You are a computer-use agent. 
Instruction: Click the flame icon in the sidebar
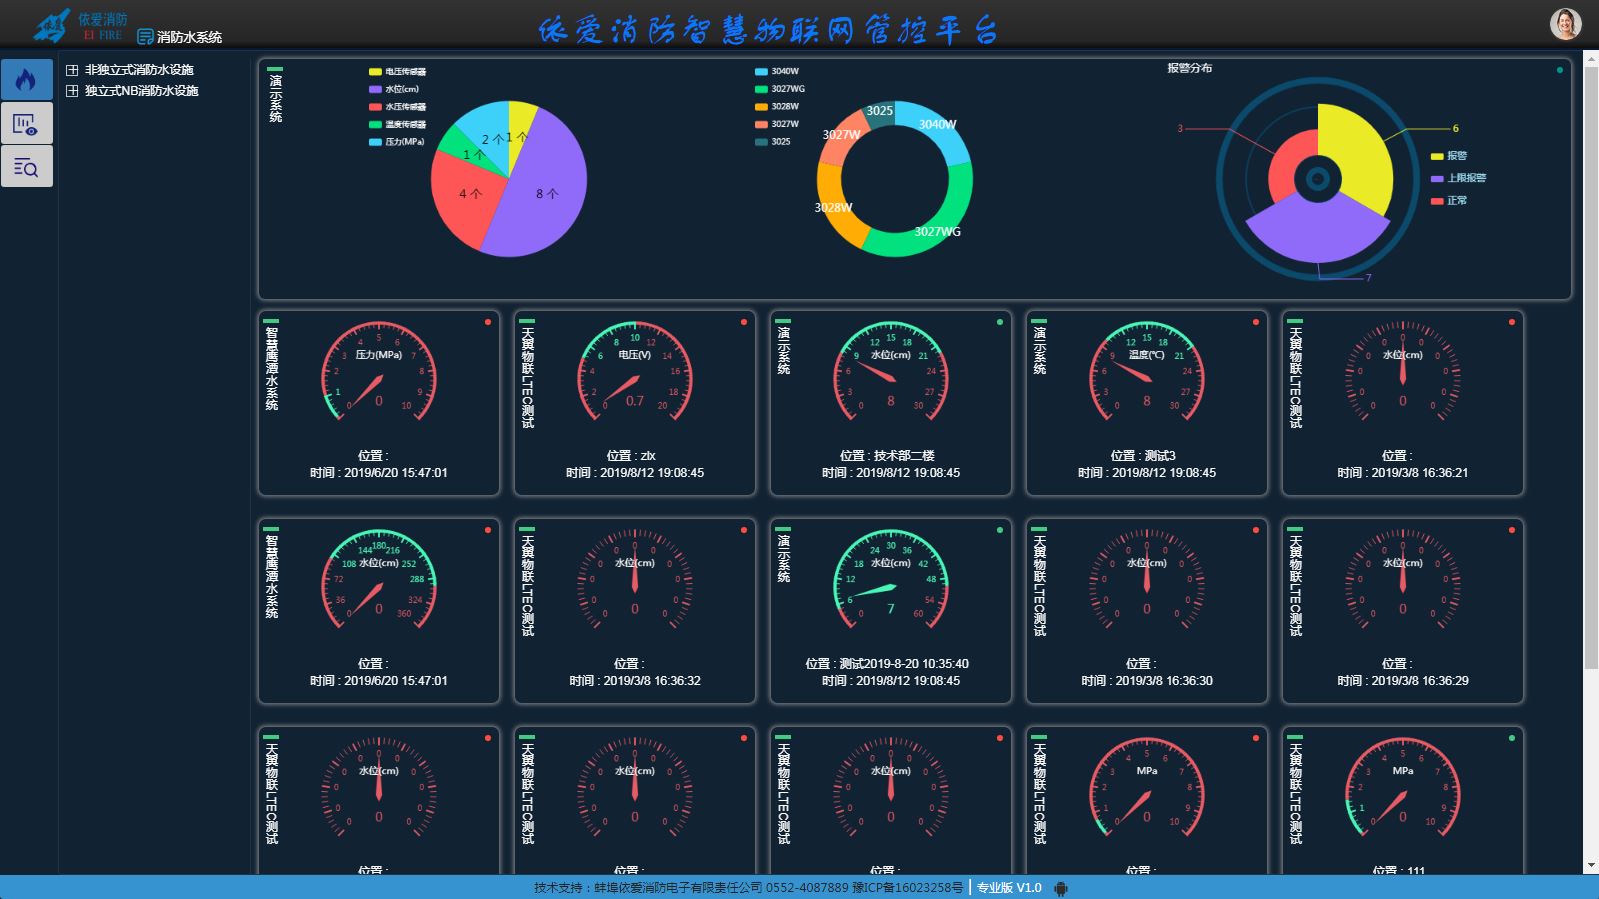tap(26, 80)
